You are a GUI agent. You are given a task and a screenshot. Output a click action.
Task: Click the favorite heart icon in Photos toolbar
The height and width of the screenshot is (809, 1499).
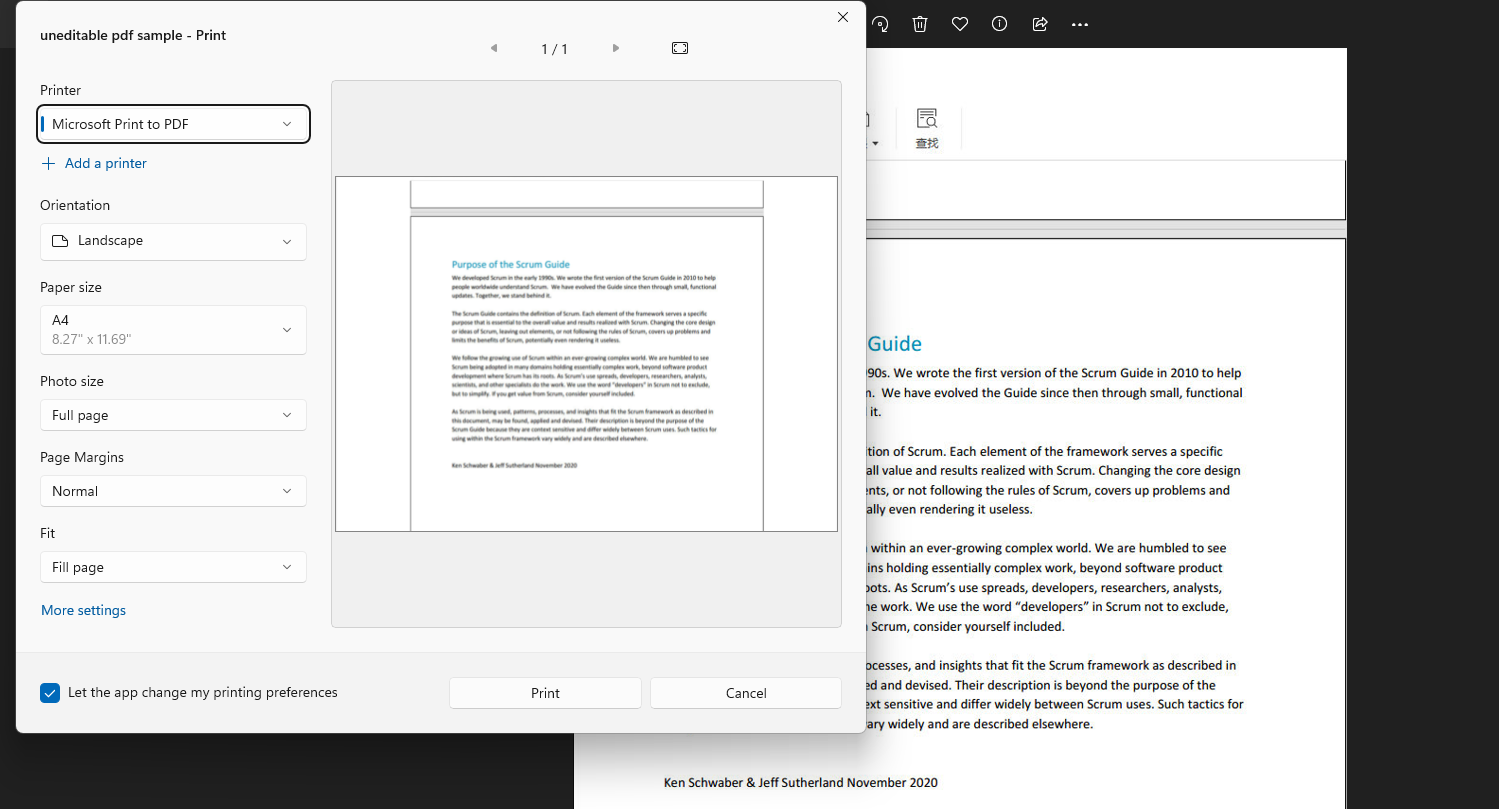[x=960, y=24]
